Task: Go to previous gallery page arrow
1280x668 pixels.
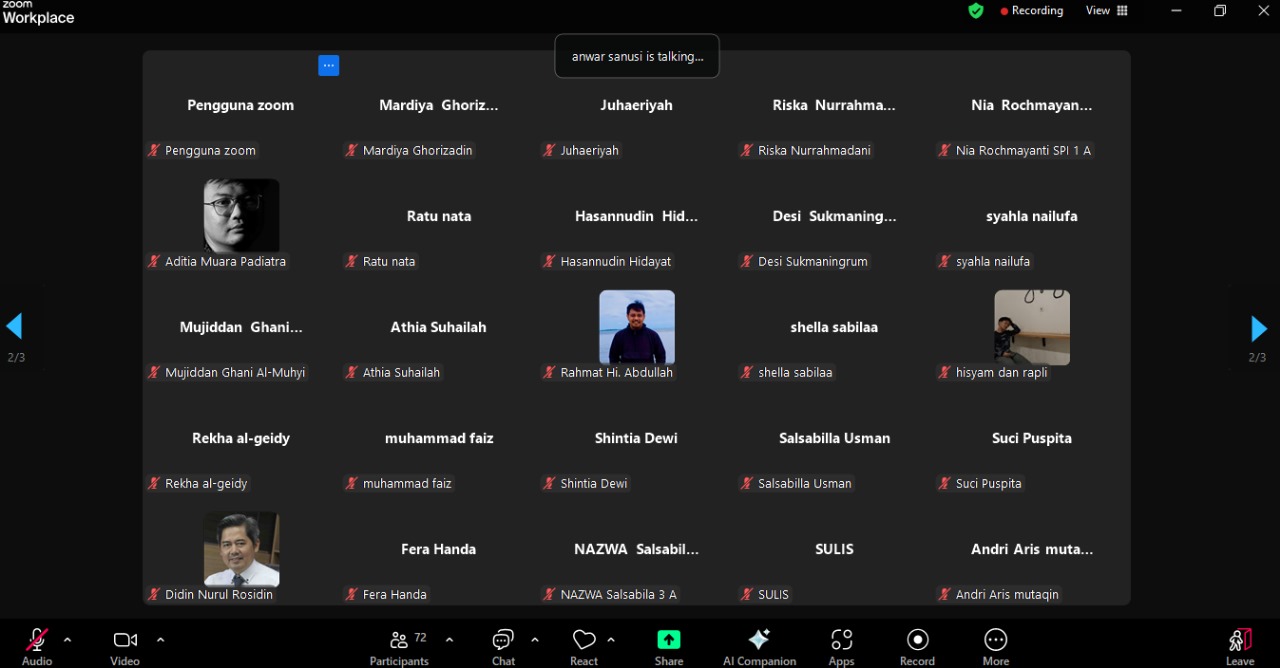Action: point(15,326)
